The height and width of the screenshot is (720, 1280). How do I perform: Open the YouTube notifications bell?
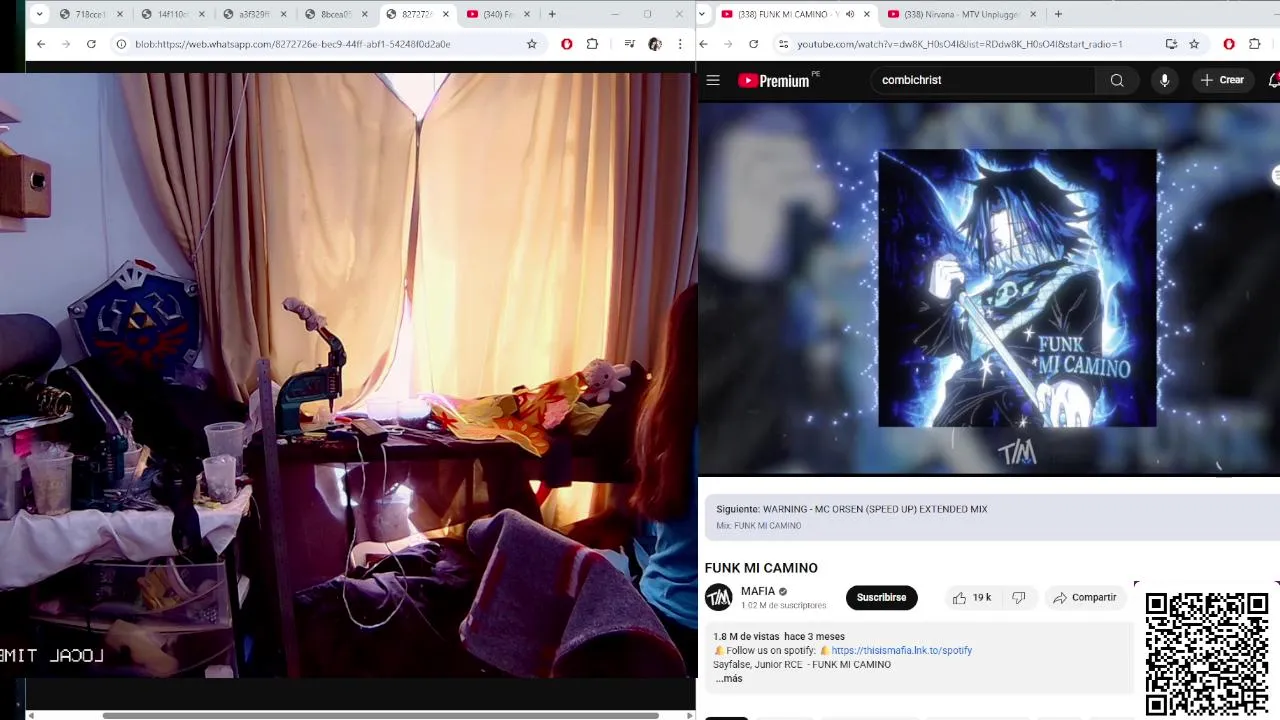pos(1273,80)
